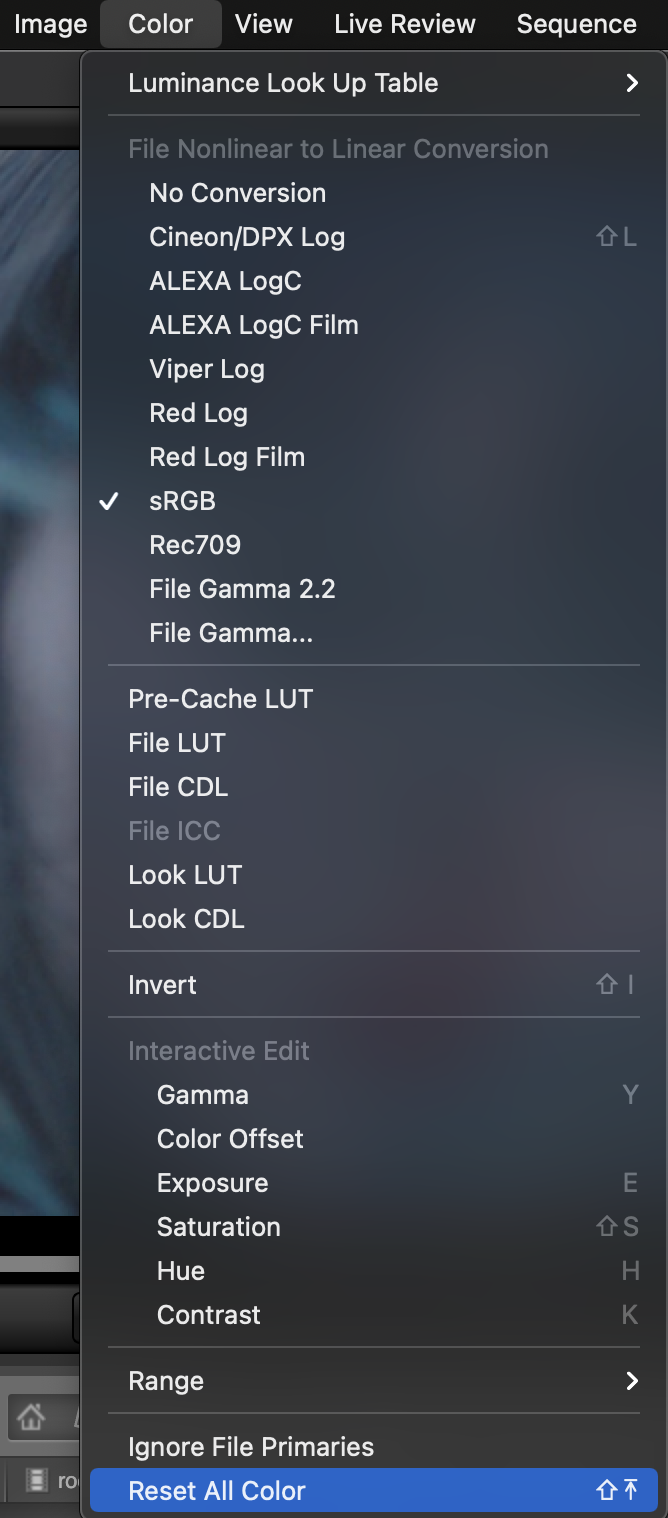Click the Look LUT entry

click(185, 875)
